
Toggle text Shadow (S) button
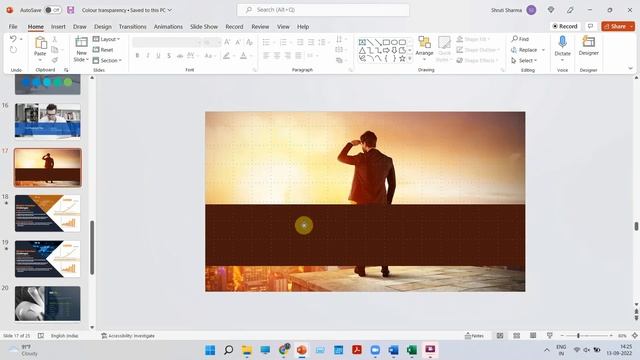169,56
